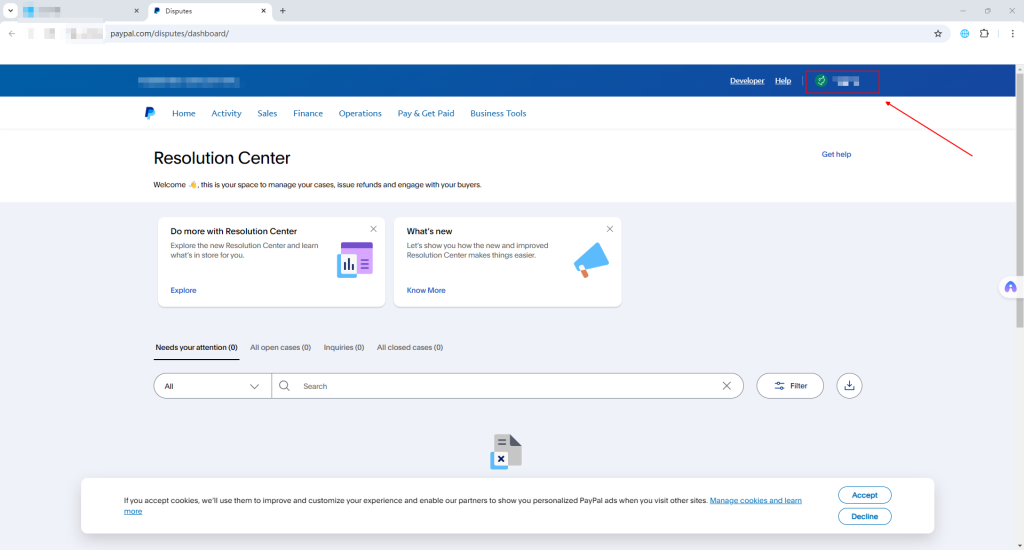Download cases report icon button
Viewport: 1024px width, 550px height.
[x=849, y=386]
